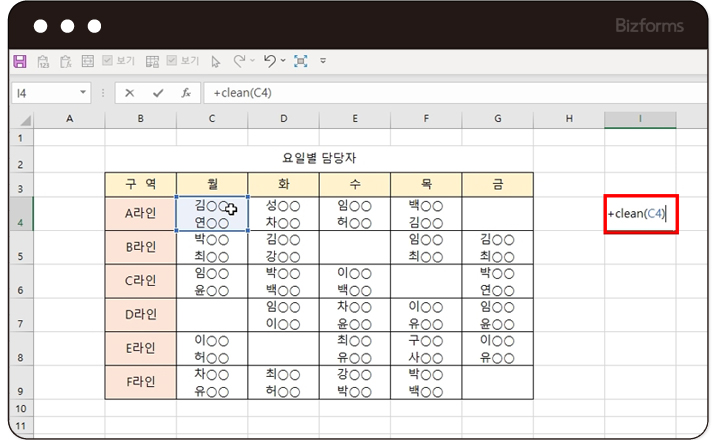Select column F header
The image size is (715, 440).
point(426,119)
